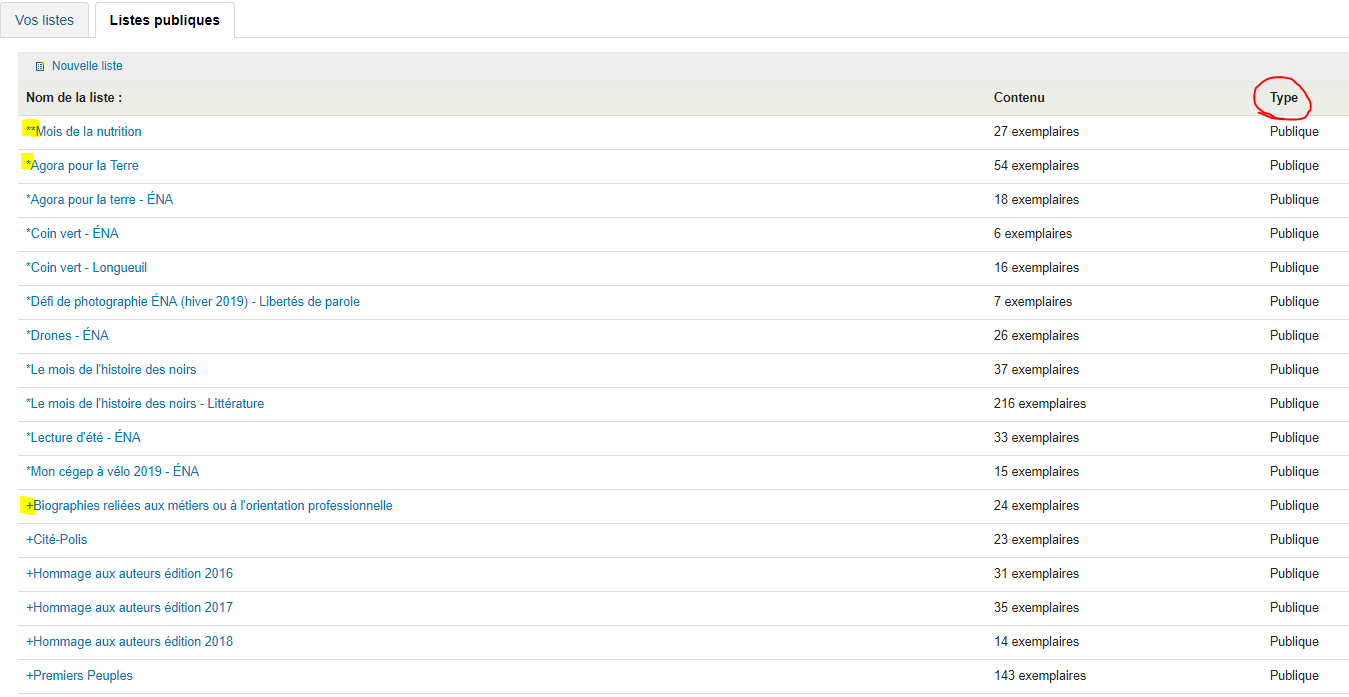Open Le mois de l'histoire des noirs - Littérature

click(145, 404)
